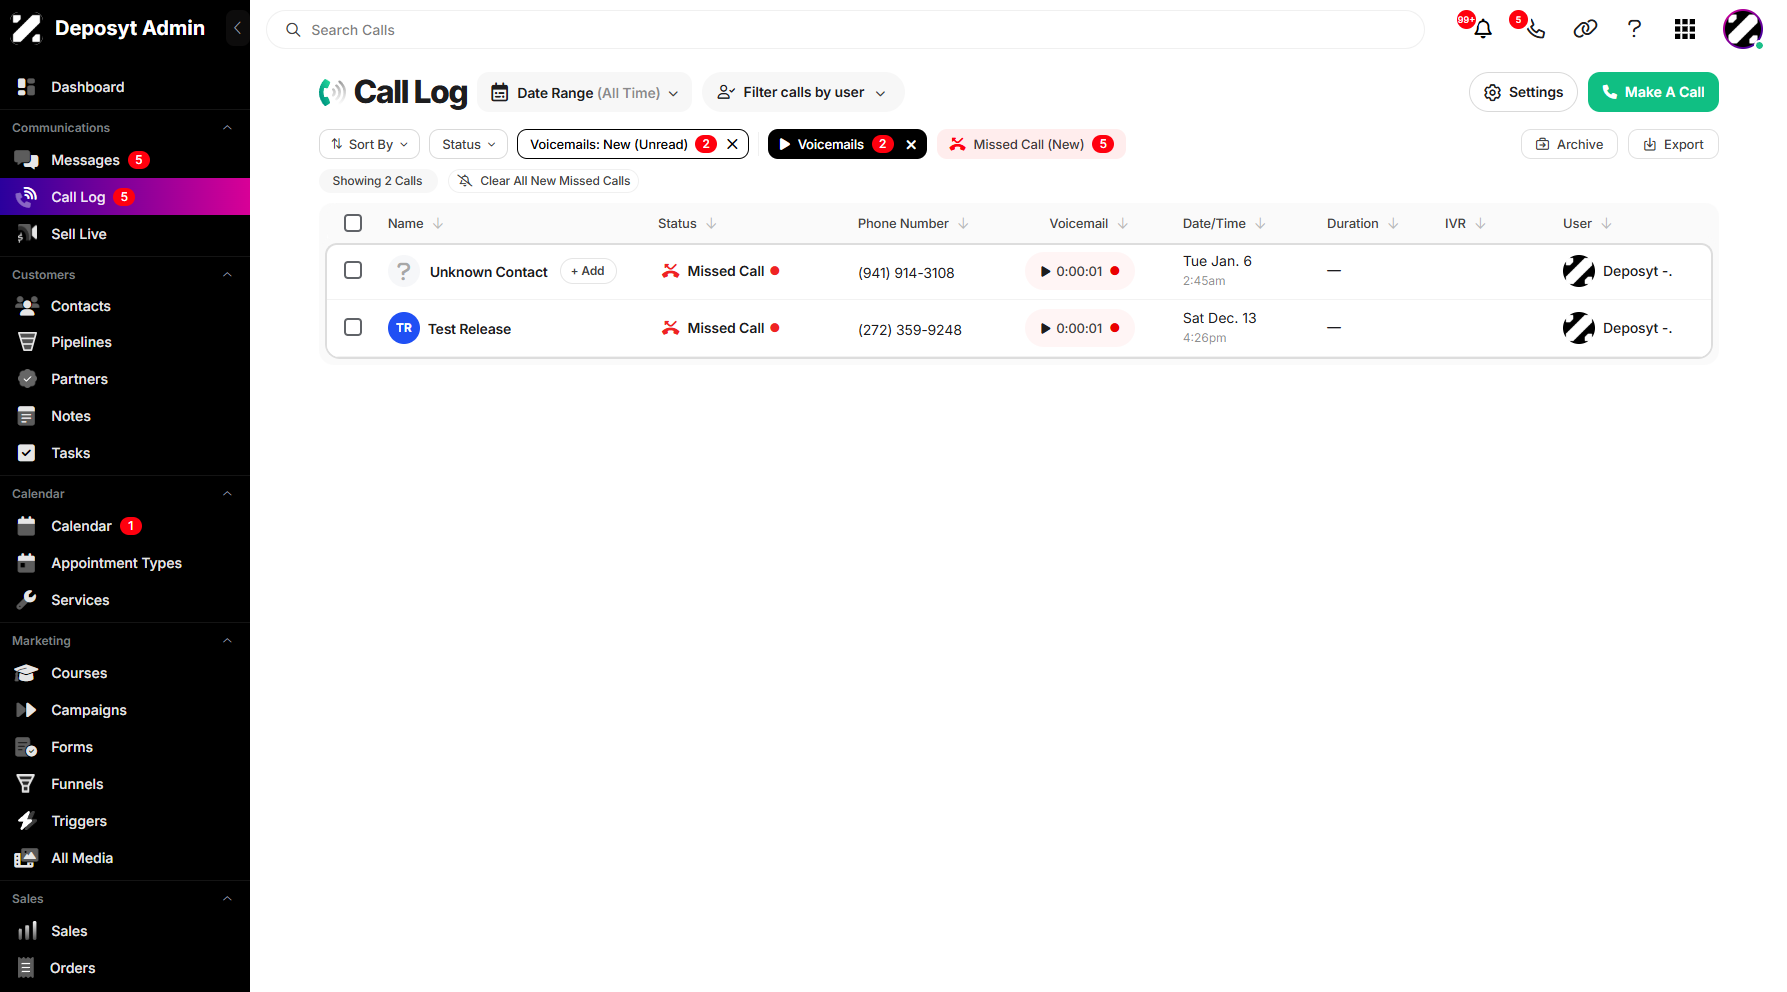Screen dimensions: 1787x992
Task: Add Unknown Contact with + Add
Action: coord(588,271)
